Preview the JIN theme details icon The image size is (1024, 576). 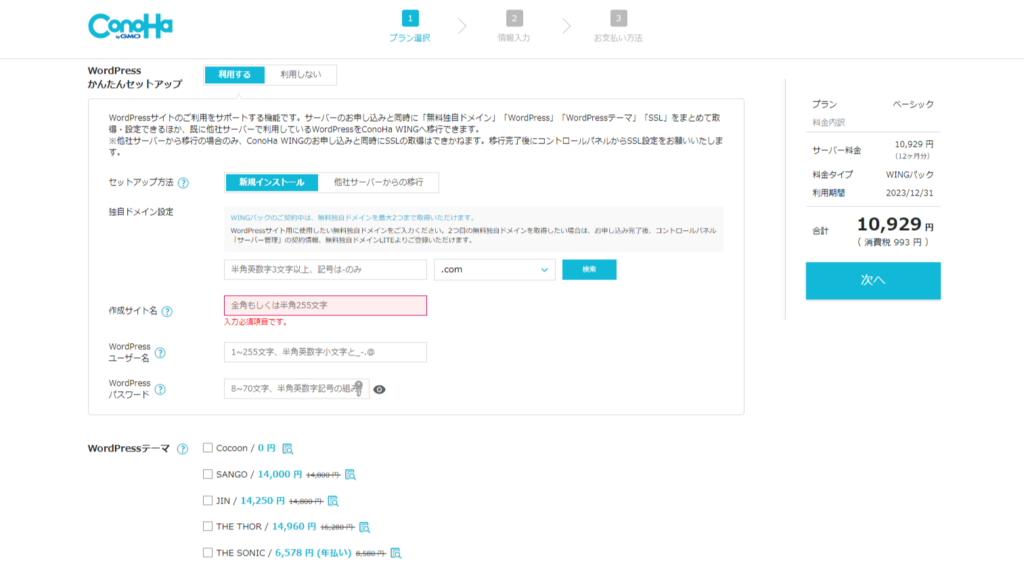pyautogui.click(x=333, y=501)
